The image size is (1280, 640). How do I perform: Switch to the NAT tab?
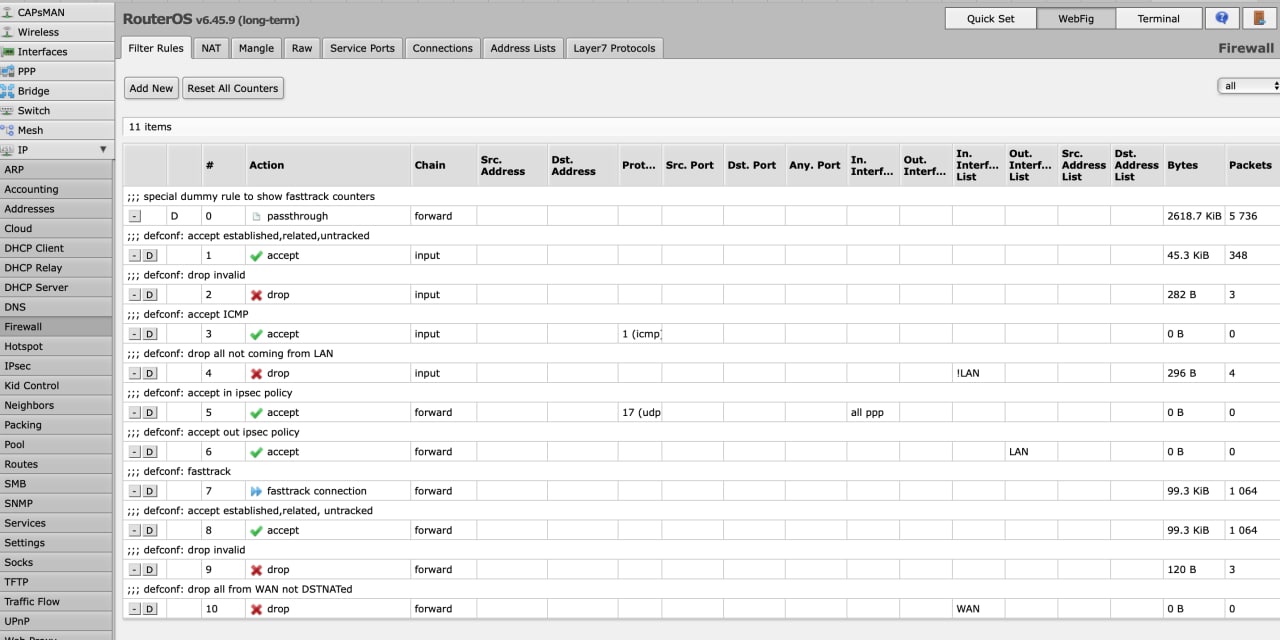point(211,48)
